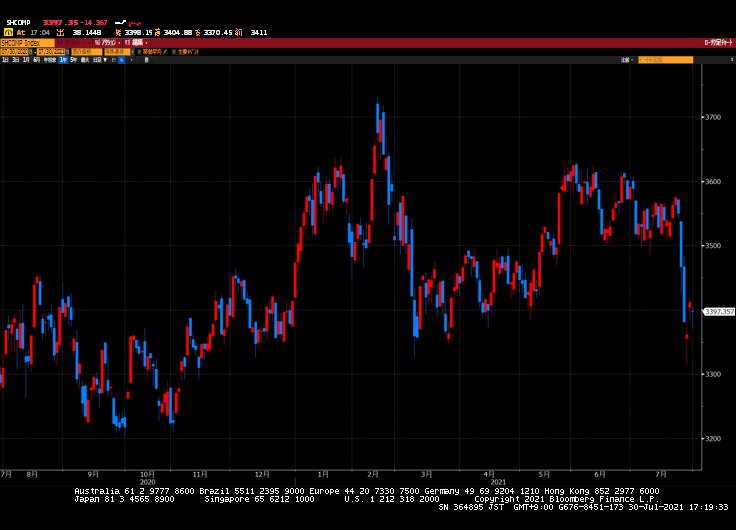Screen dimensions: 736x530
Task: Switch to the 1M range tab
Action: 26,60
